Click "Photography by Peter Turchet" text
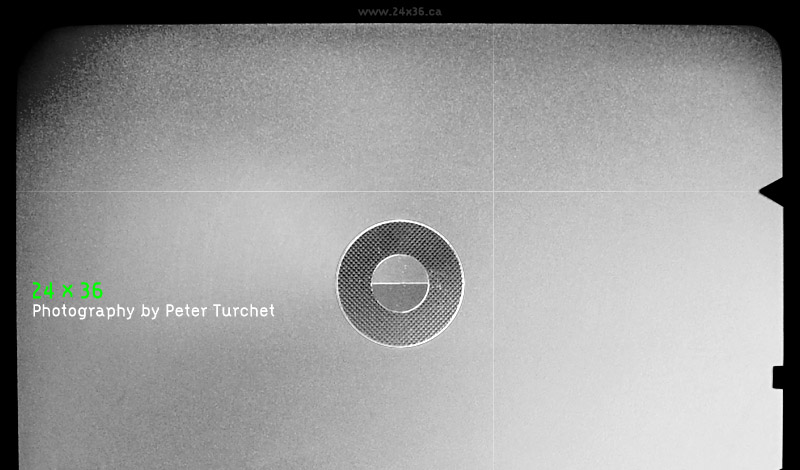Viewport: 800px width, 470px height. pos(154,311)
